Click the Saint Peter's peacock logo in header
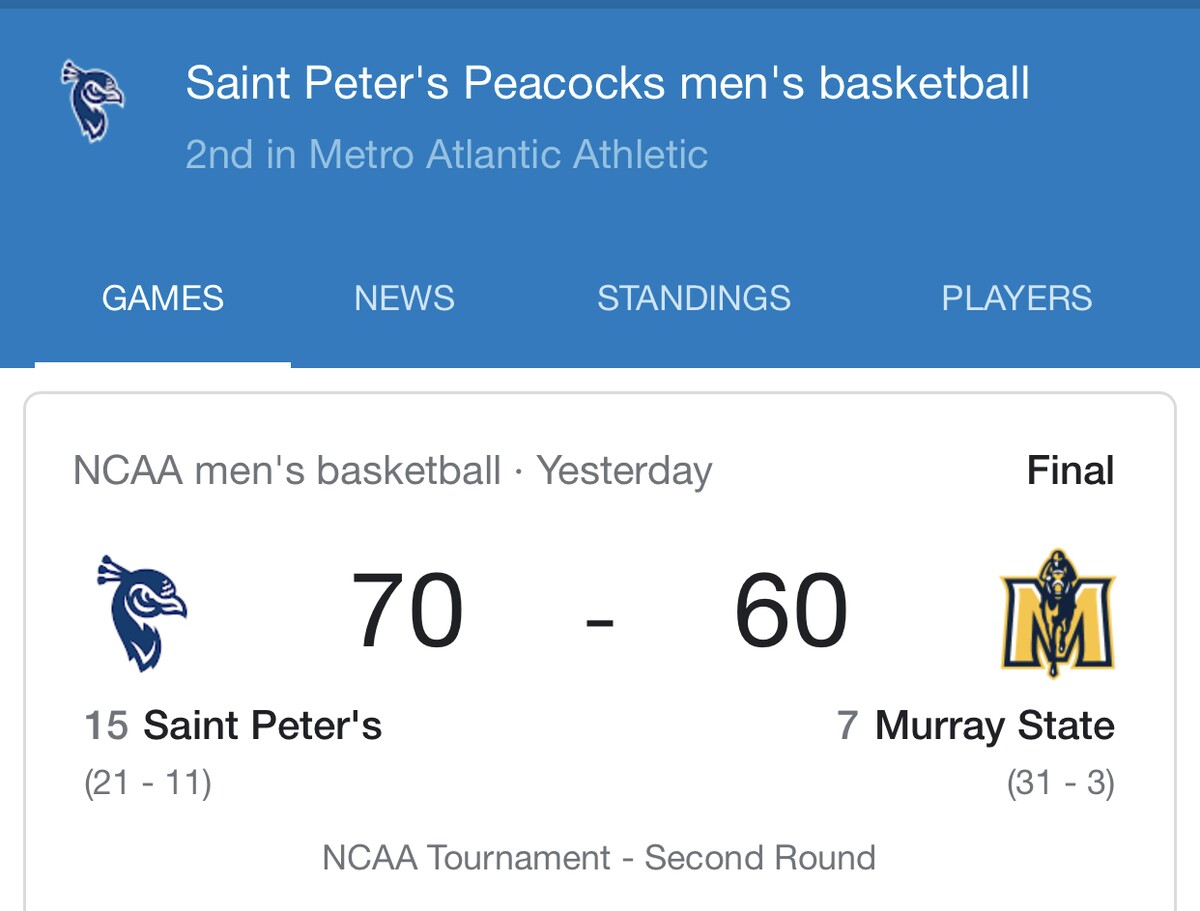Viewport: 1200px width, 911px height. [x=92, y=101]
